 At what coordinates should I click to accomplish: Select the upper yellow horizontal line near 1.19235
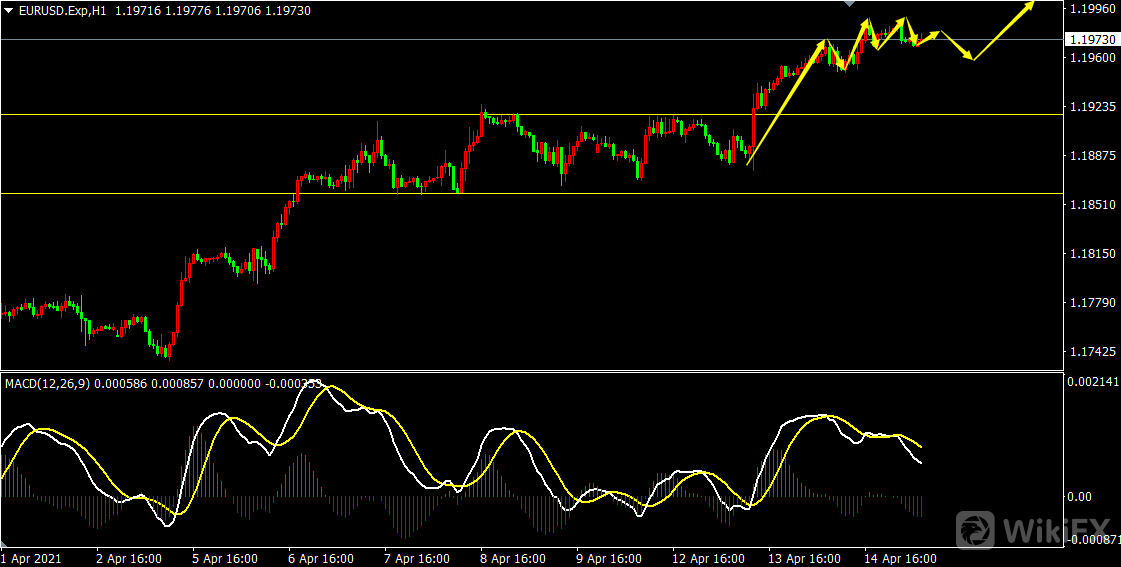pyautogui.click(x=300, y=114)
